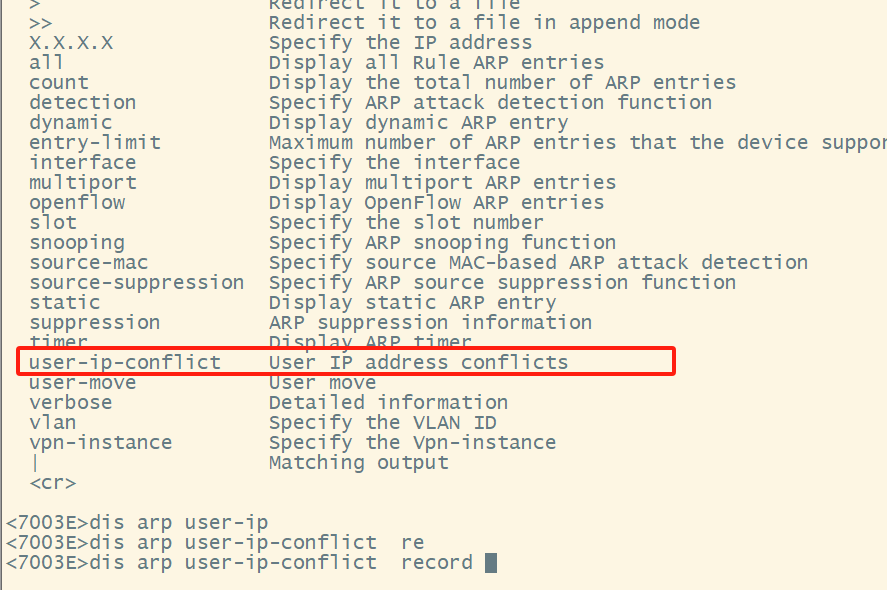Image resolution: width=887 pixels, height=590 pixels.
Task: Click the user-move keyword line
Action: coord(82,382)
